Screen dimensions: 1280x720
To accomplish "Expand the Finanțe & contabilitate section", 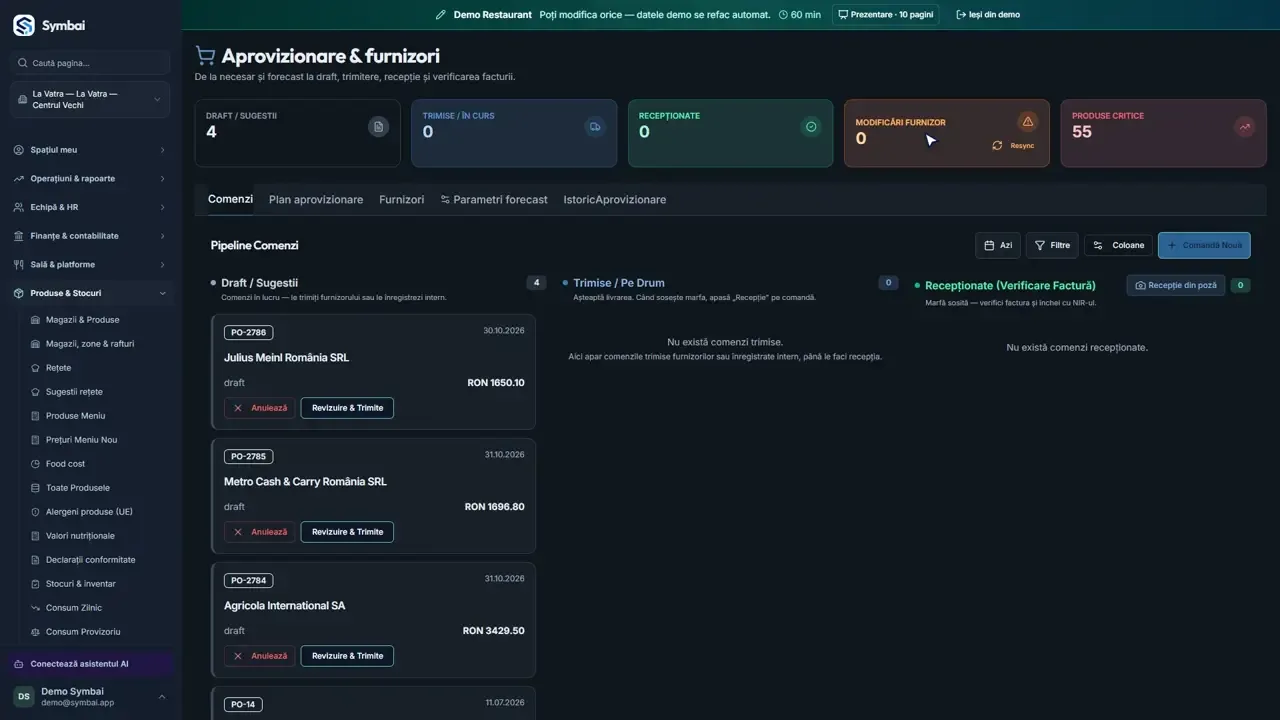I will click(x=90, y=236).
